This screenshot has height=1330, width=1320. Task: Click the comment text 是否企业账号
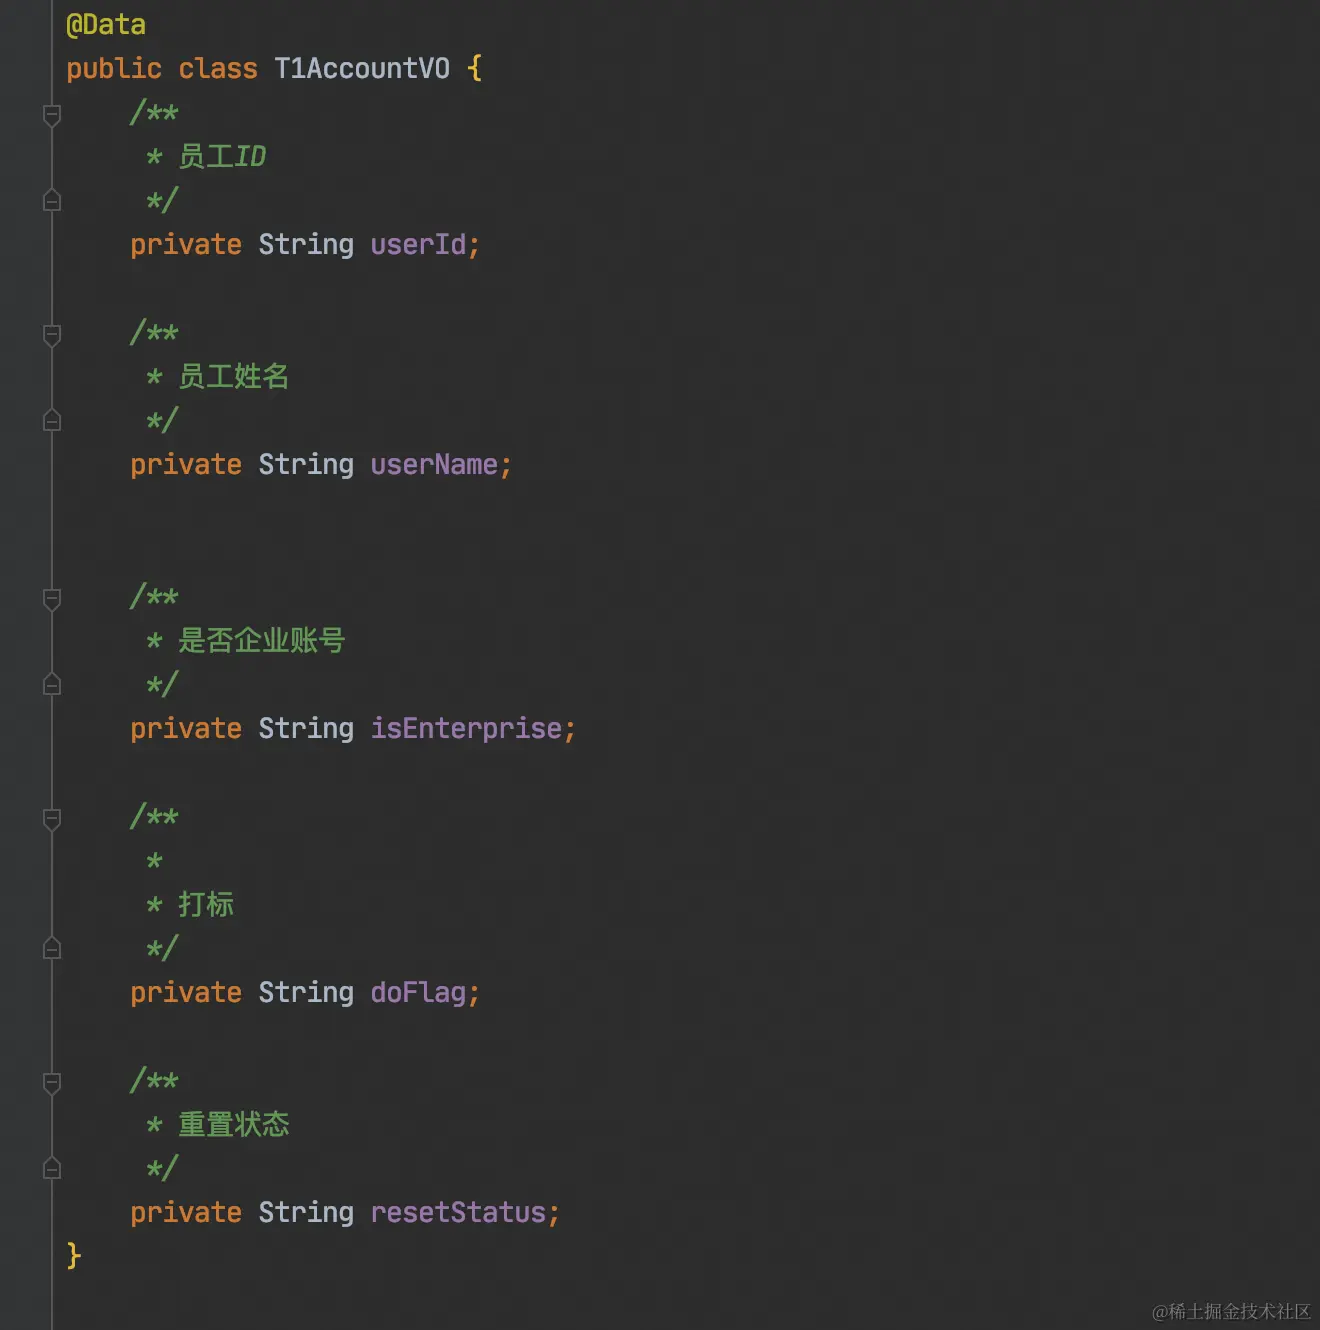pos(262,641)
